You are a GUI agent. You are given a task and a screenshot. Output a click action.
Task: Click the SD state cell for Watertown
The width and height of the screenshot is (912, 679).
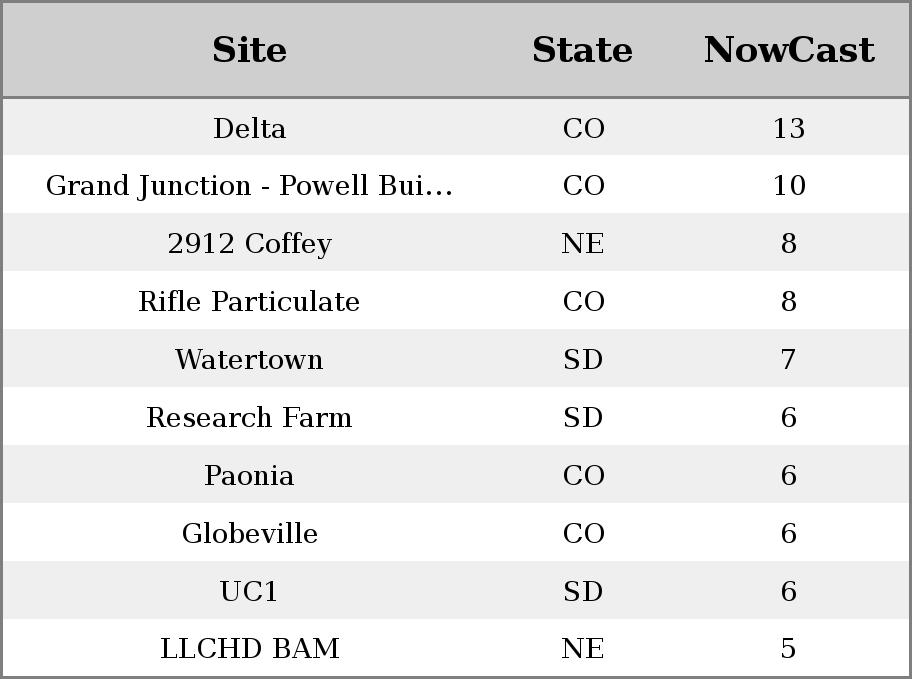click(582, 359)
